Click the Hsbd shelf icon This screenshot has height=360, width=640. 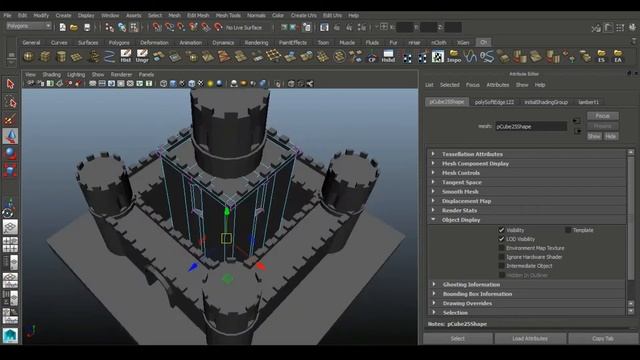(388, 56)
